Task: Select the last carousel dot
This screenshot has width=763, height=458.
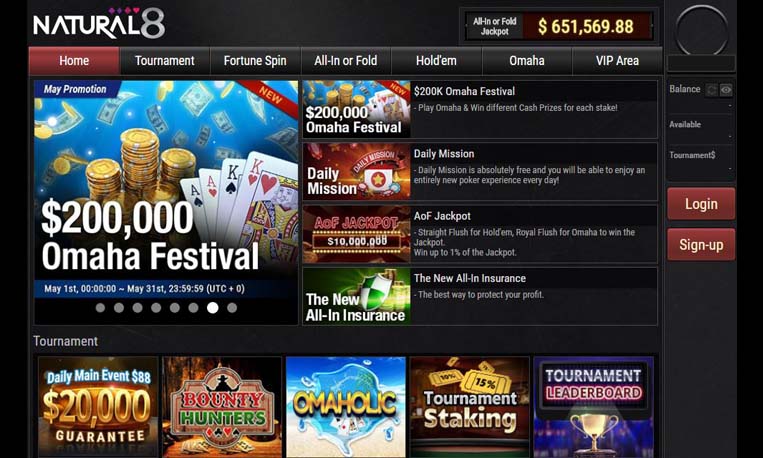Action: (x=232, y=308)
